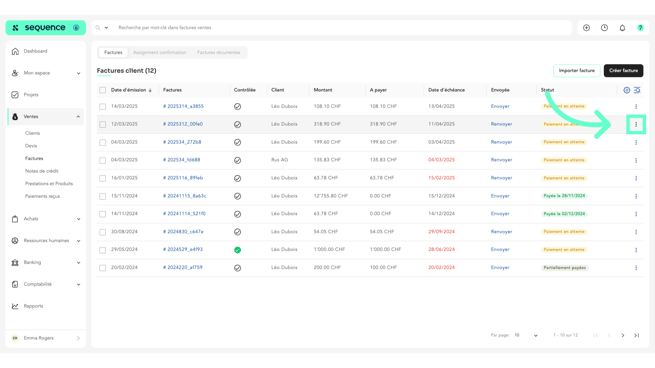Open the notifications bell icon
The width and height of the screenshot is (655, 368).
pyautogui.click(x=622, y=28)
